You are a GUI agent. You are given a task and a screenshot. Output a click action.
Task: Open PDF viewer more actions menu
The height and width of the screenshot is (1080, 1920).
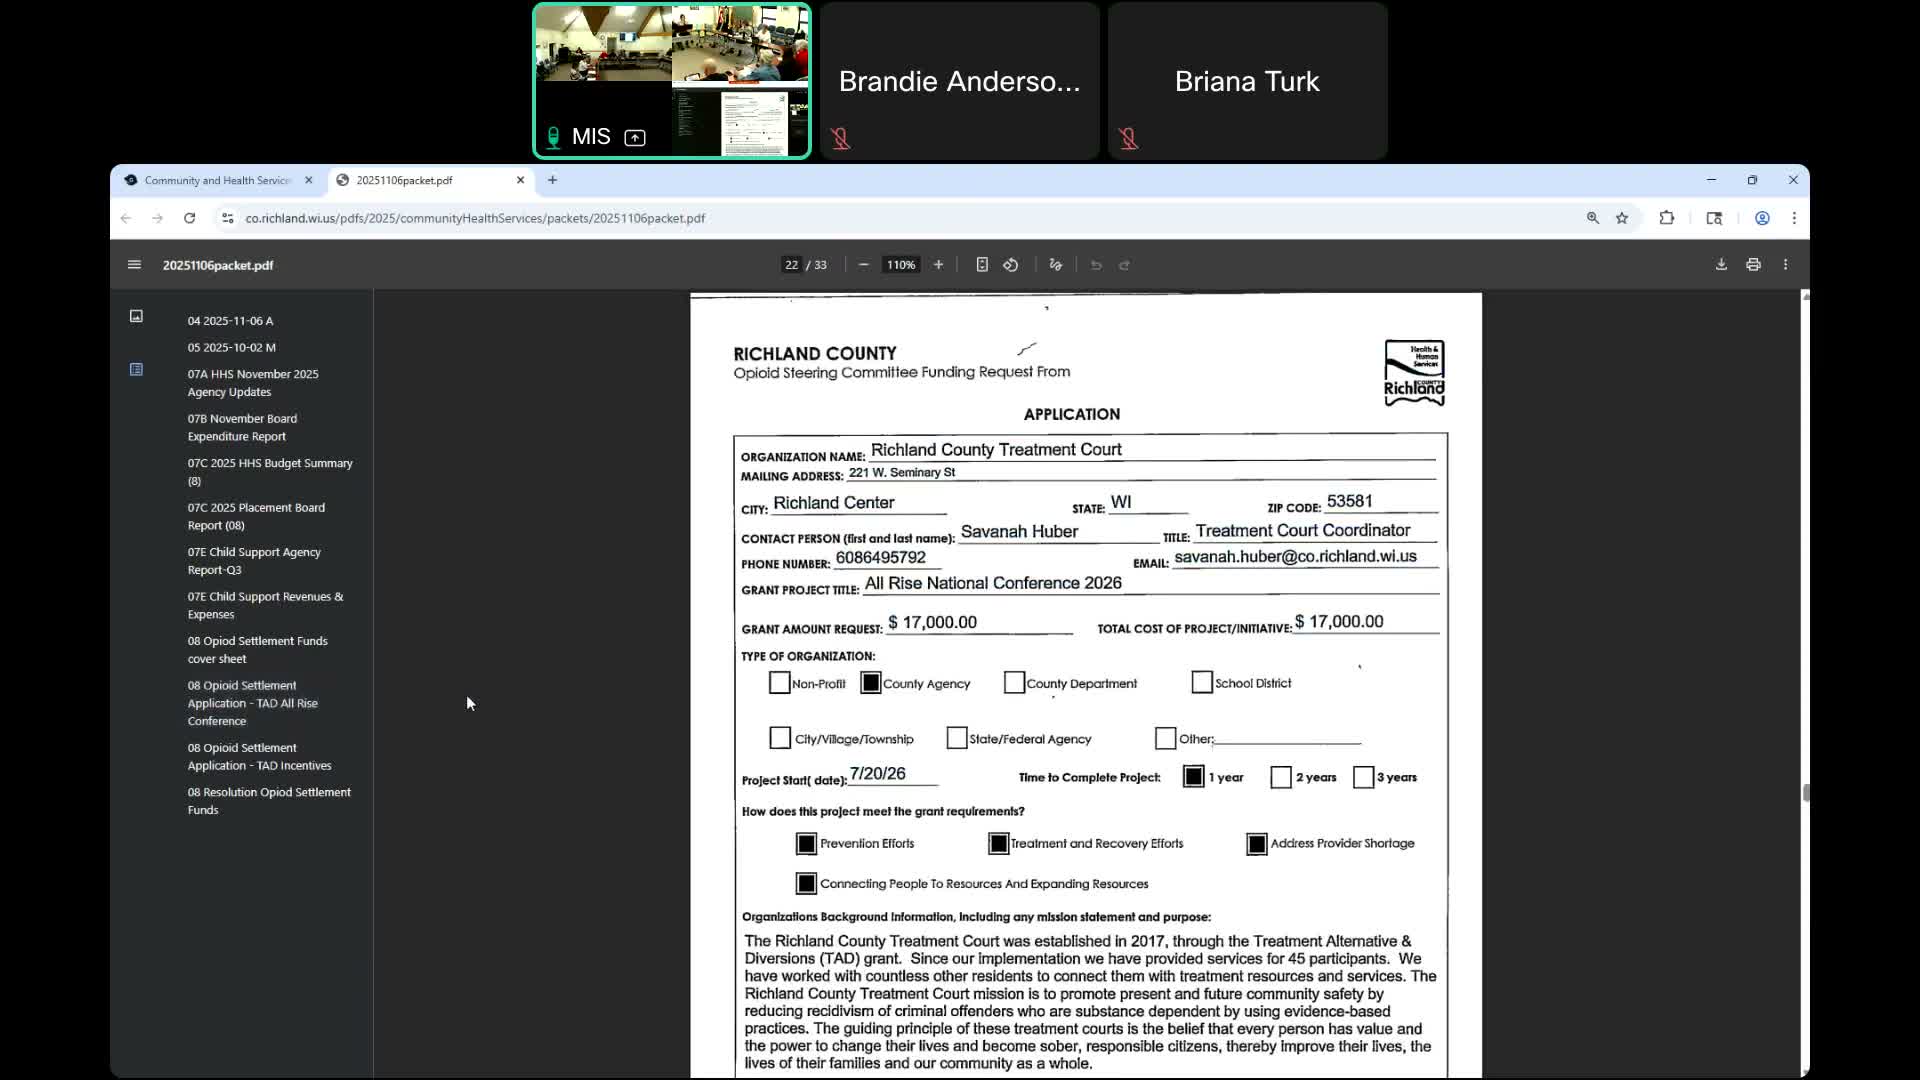[x=1785, y=265]
